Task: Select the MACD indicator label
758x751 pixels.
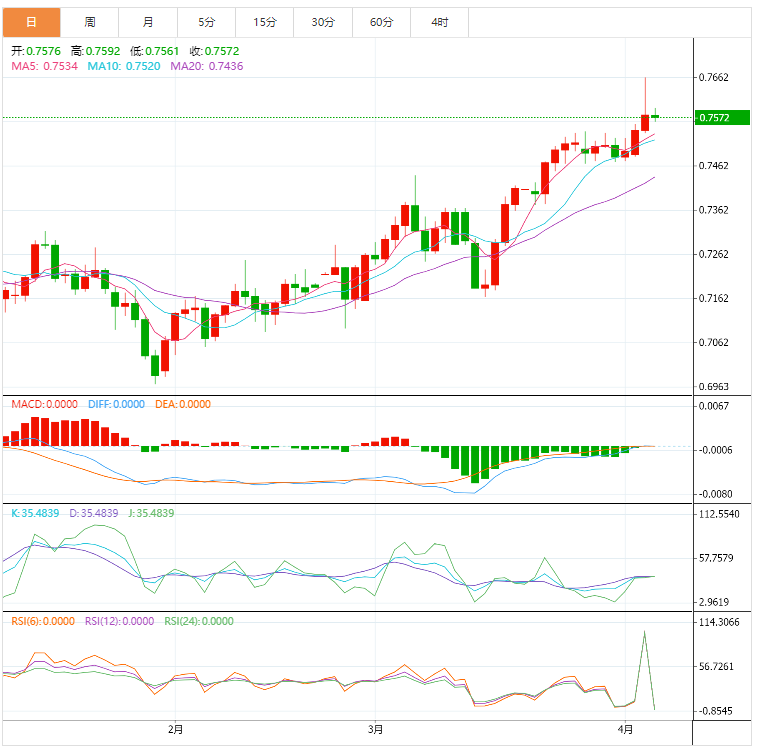Action: tap(44, 404)
